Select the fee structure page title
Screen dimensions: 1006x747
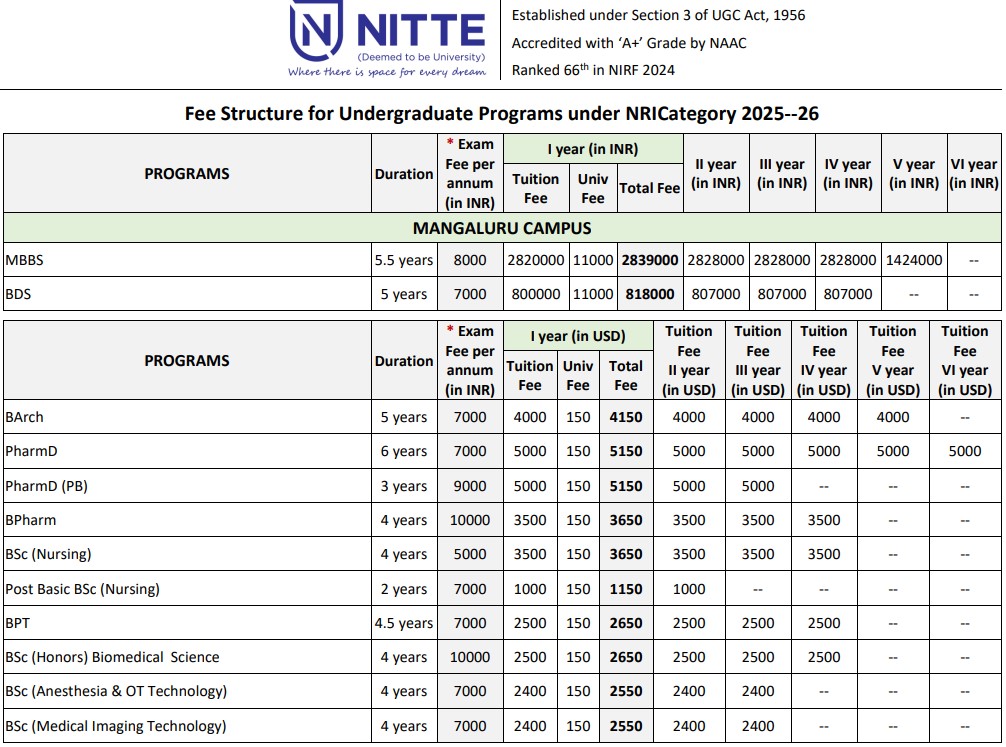tap(502, 114)
